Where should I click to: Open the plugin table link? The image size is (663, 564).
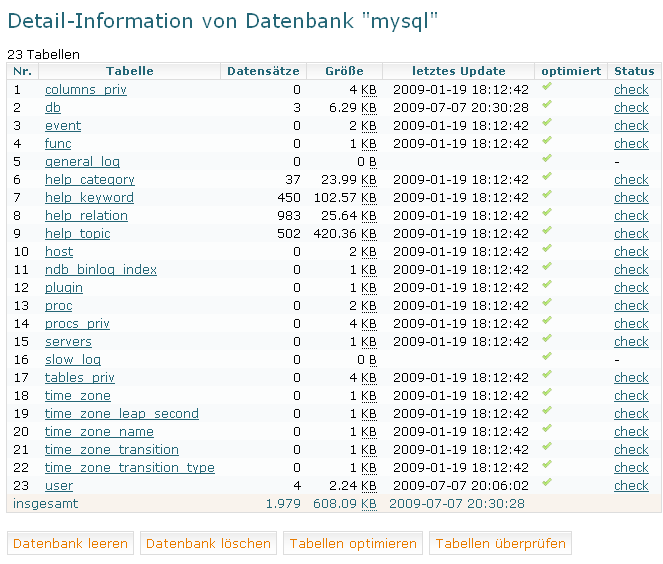tap(64, 287)
